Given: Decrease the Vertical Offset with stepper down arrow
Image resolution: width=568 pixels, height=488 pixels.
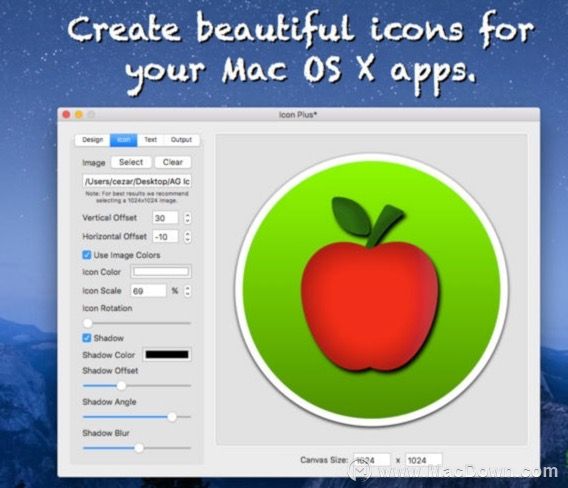Looking at the screenshot, I should [x=187, y=221].
